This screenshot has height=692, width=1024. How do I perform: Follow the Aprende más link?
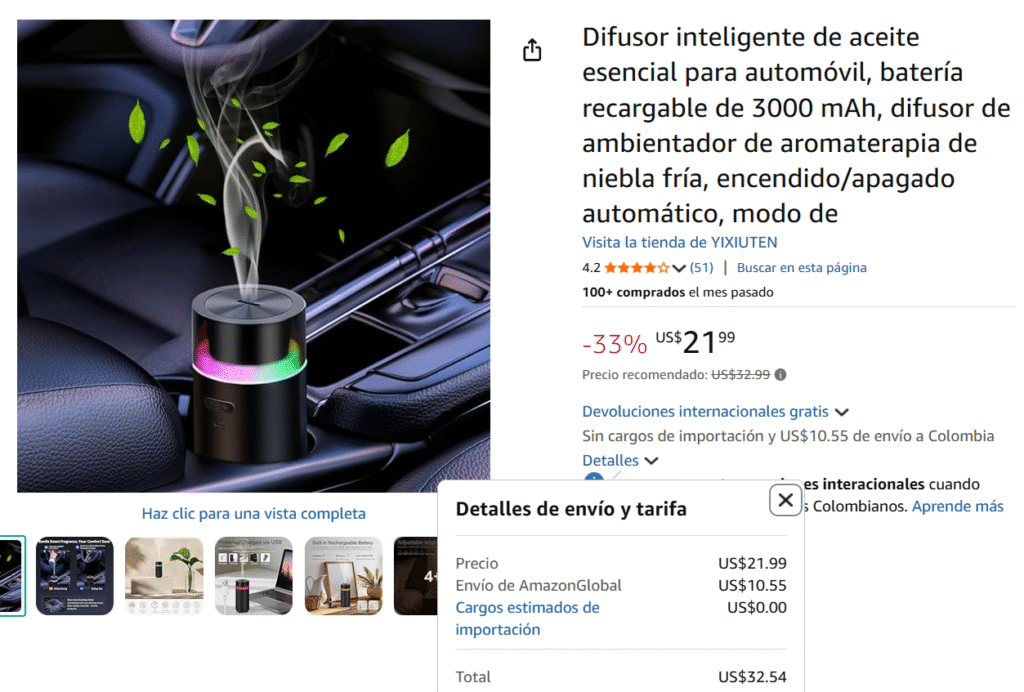tap(957, 506)
